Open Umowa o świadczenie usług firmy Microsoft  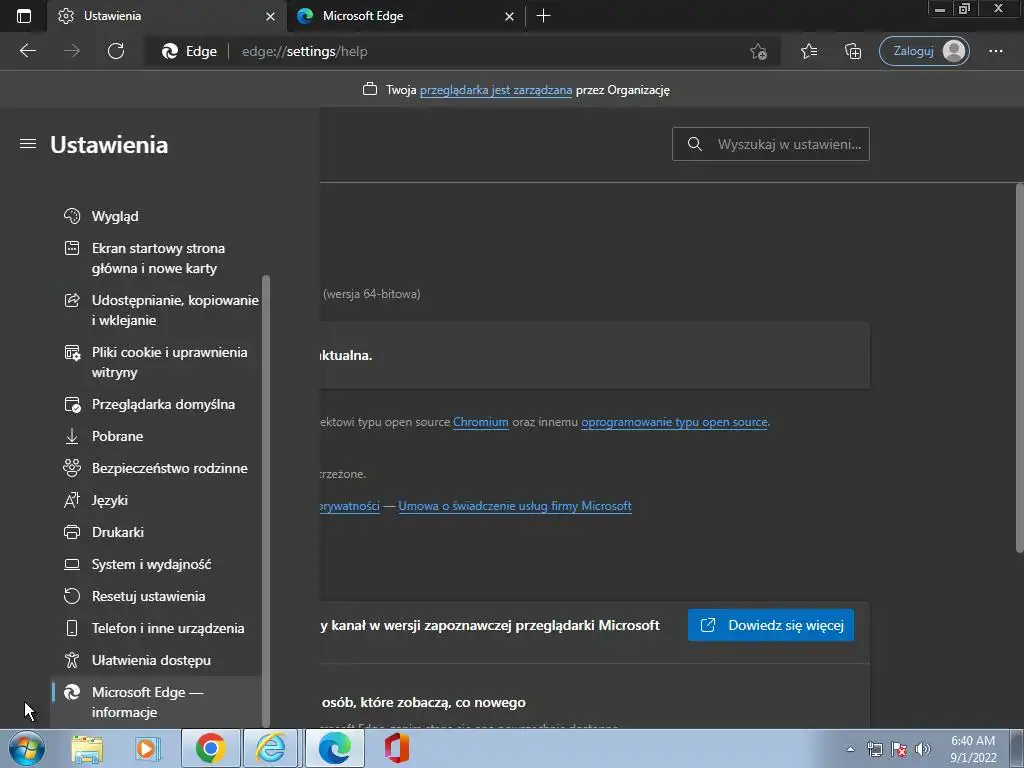pos(515,506)
